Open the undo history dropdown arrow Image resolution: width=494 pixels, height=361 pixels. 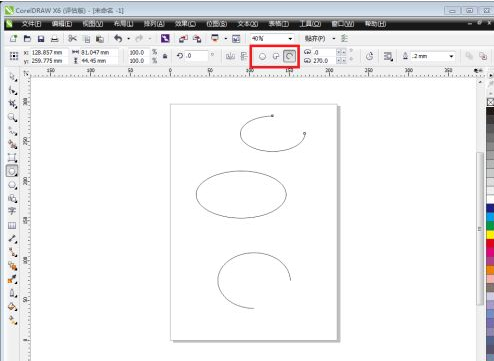[x=129, y=39]
